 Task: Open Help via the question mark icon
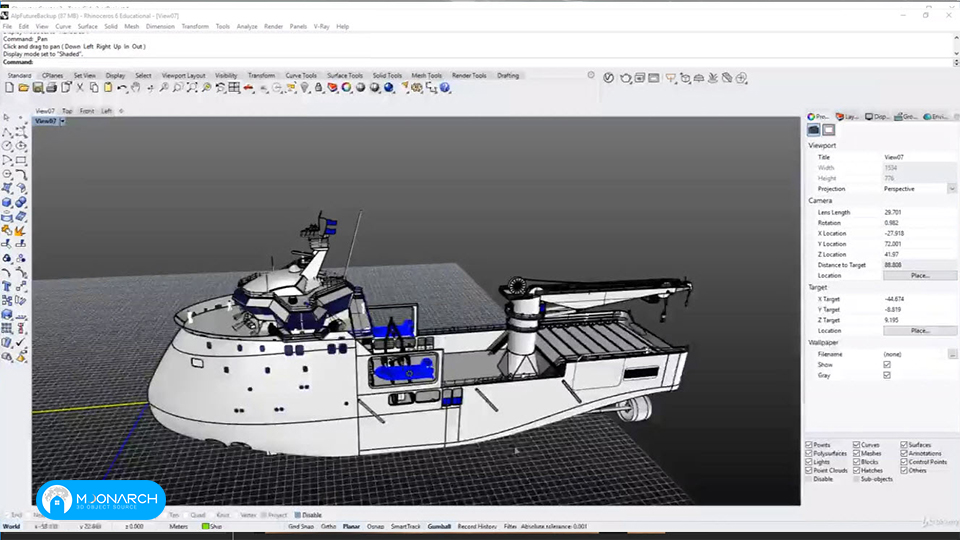[445, 88]
